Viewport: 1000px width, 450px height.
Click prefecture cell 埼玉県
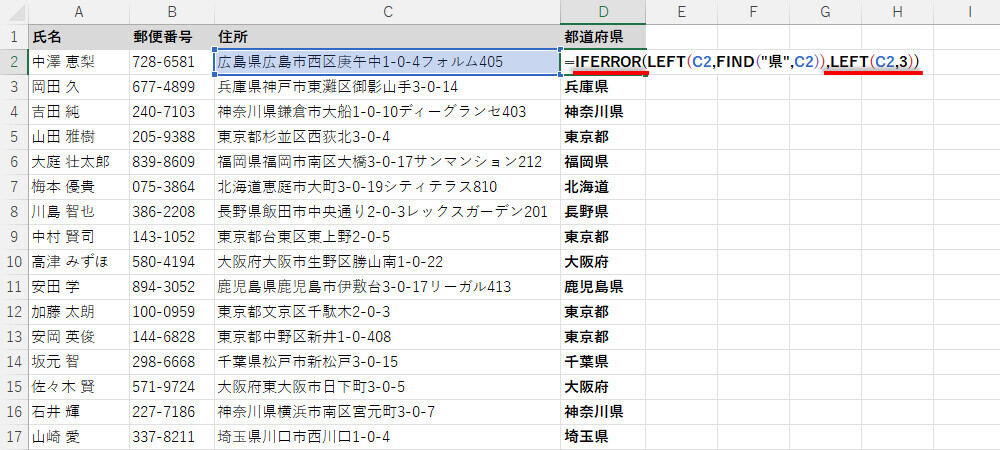(603, 437)
